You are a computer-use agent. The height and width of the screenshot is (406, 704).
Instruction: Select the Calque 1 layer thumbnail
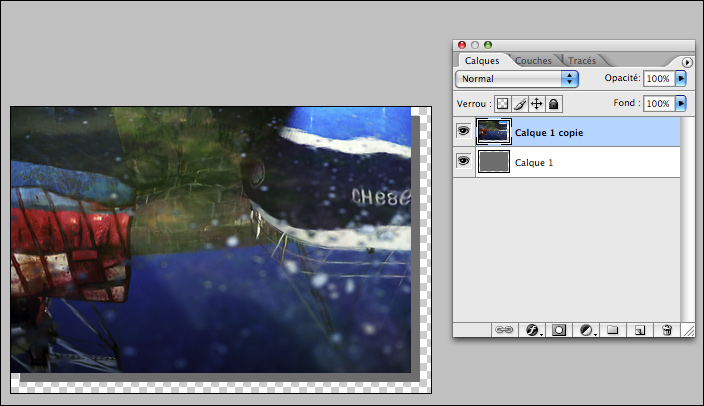pos(494,161)
